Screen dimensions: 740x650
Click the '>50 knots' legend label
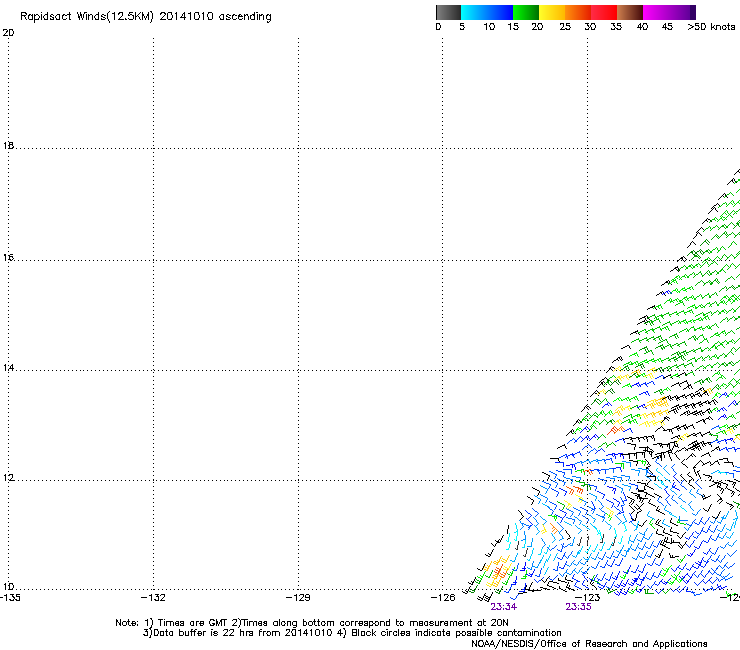click(x=711, y=26)
